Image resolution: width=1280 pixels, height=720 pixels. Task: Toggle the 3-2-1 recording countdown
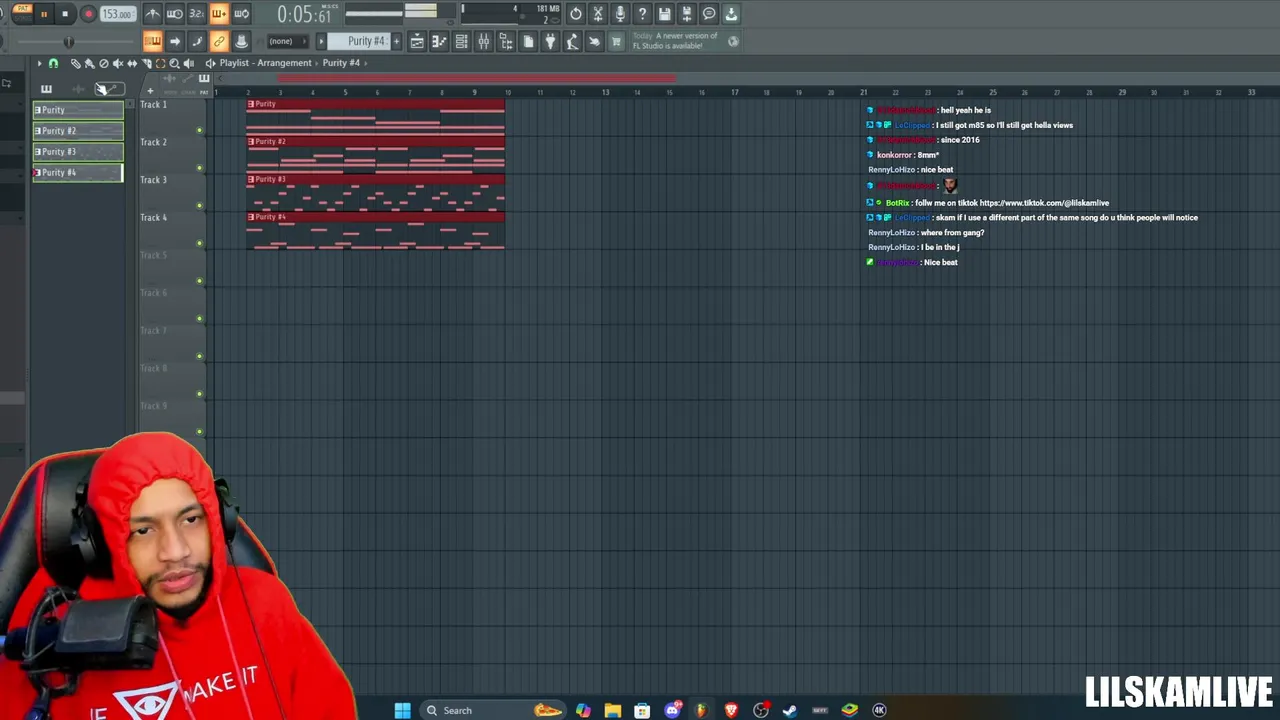click(x=197, y=14)
